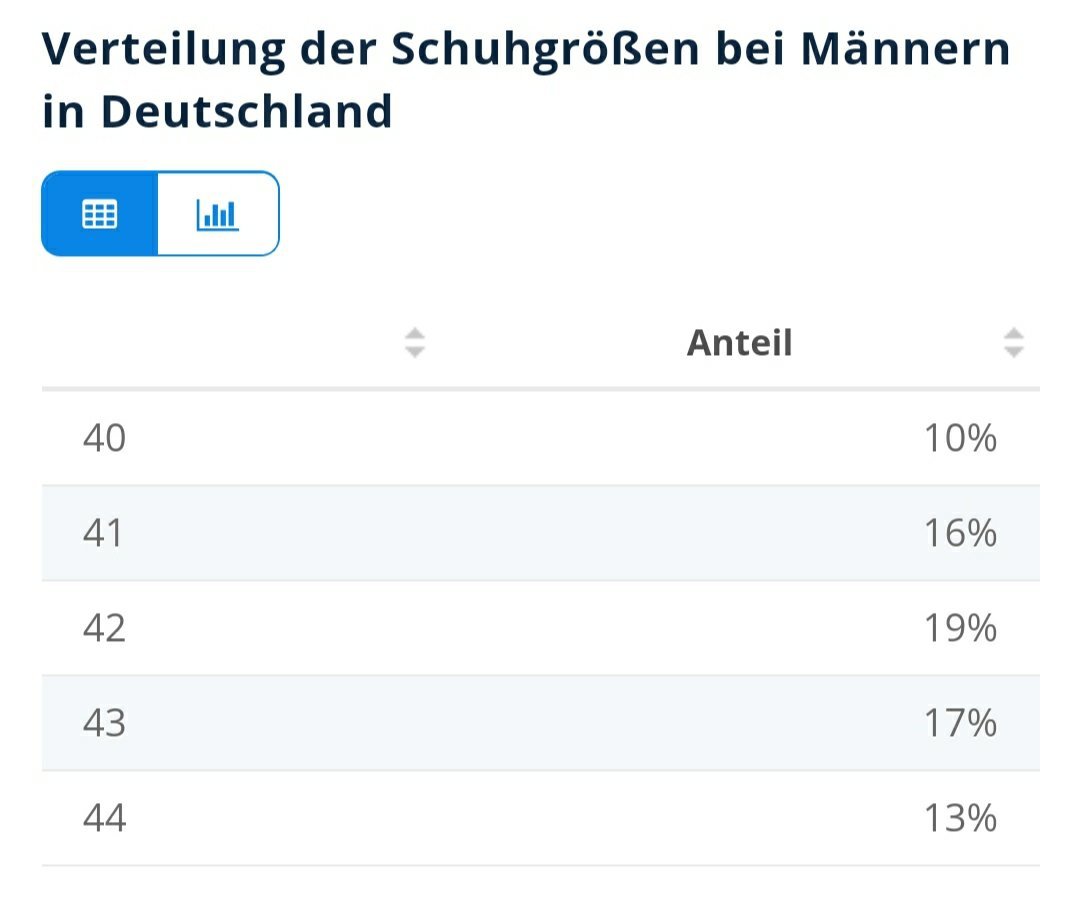Sort Anteil column ascending with up arrow
The height and width of the screenshot is (899, 1080).
(x=1014, y=334)
